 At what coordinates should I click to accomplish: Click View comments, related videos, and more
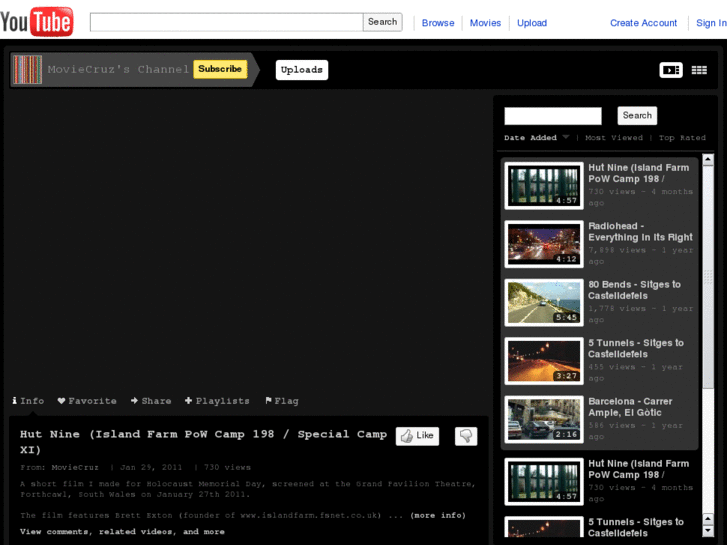pos(122,532)
